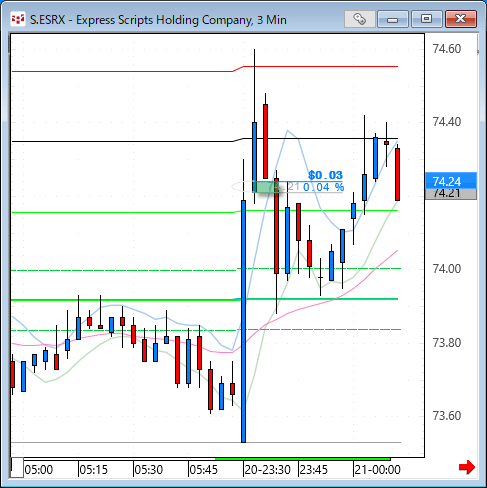The width and height of the screenshot is (487, 488).
Task: Click the black horizontal level line
Action: (205, 141)
